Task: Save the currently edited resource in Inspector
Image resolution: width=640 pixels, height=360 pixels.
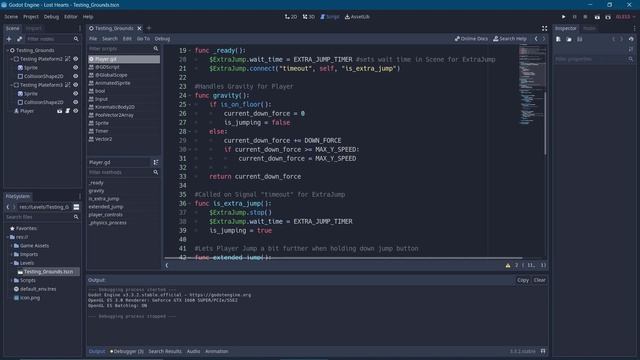Action: click(x=580, y=39)
